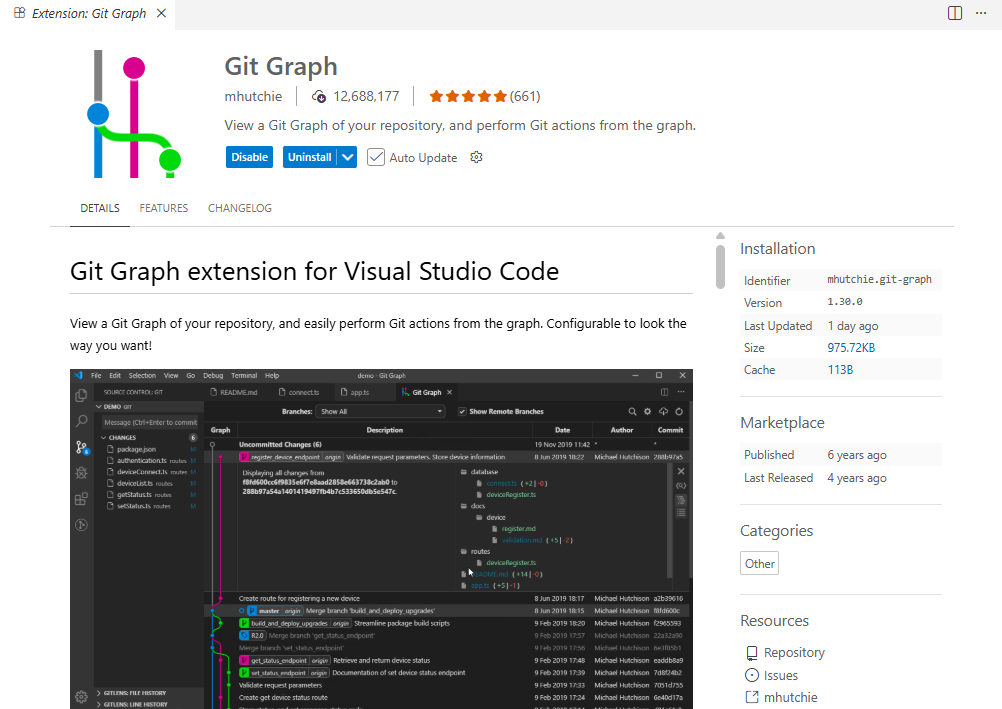Click the Other category tag
The image size is (1002, 709).
click(x=759, y=564)
